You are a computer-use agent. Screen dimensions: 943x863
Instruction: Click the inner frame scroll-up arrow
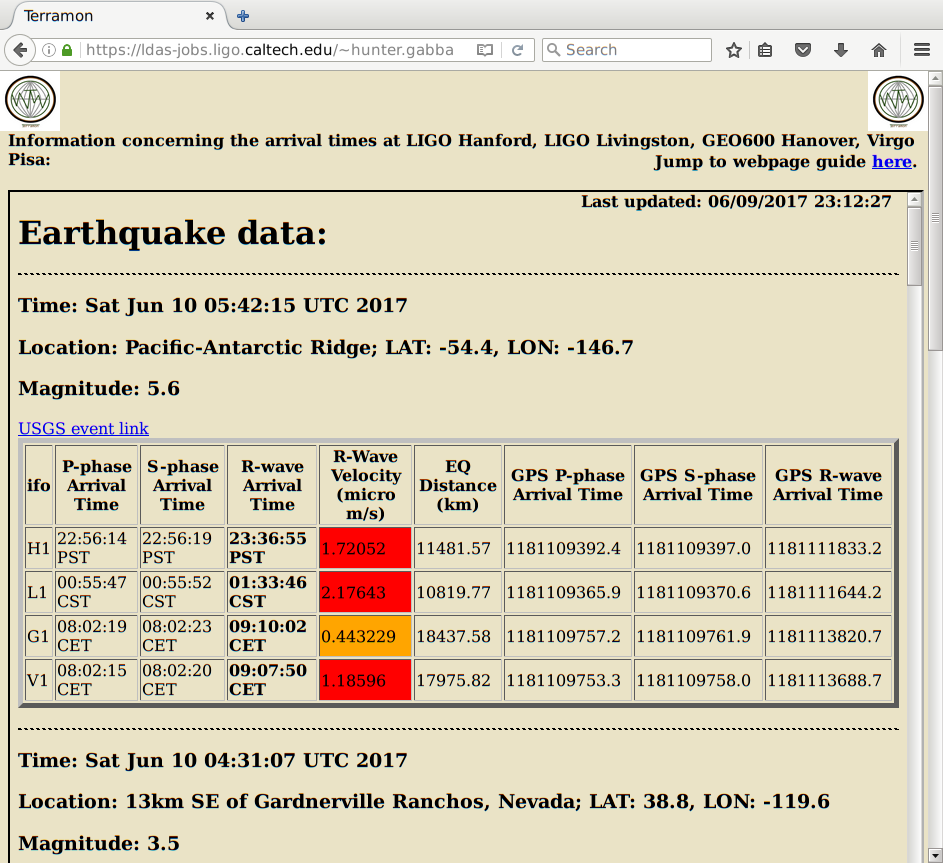pyautogui.click(x=914, y=201)
